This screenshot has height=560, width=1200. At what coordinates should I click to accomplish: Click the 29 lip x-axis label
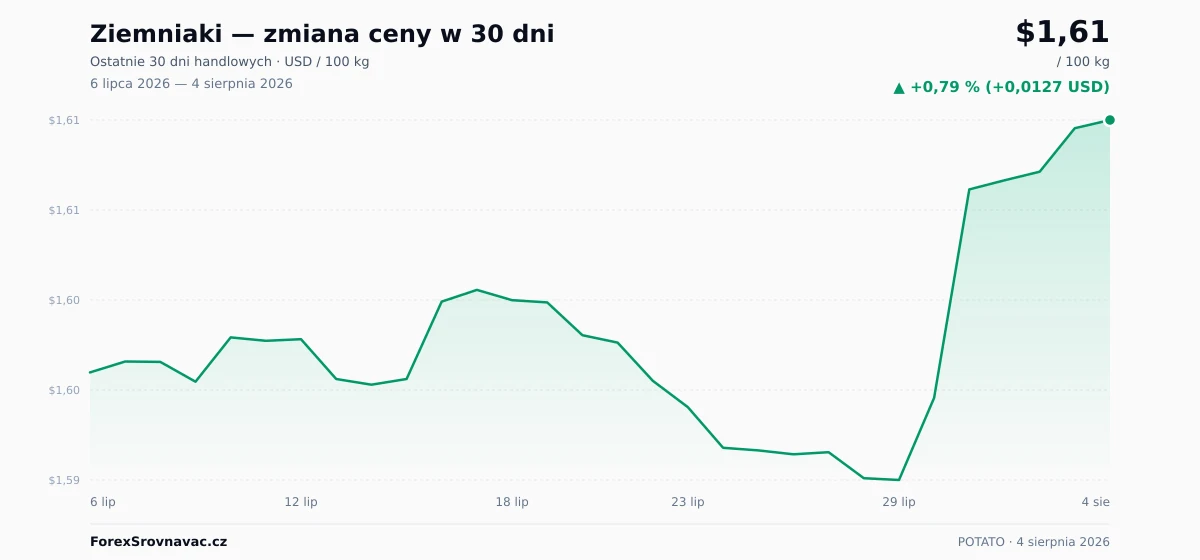(899, 502)
